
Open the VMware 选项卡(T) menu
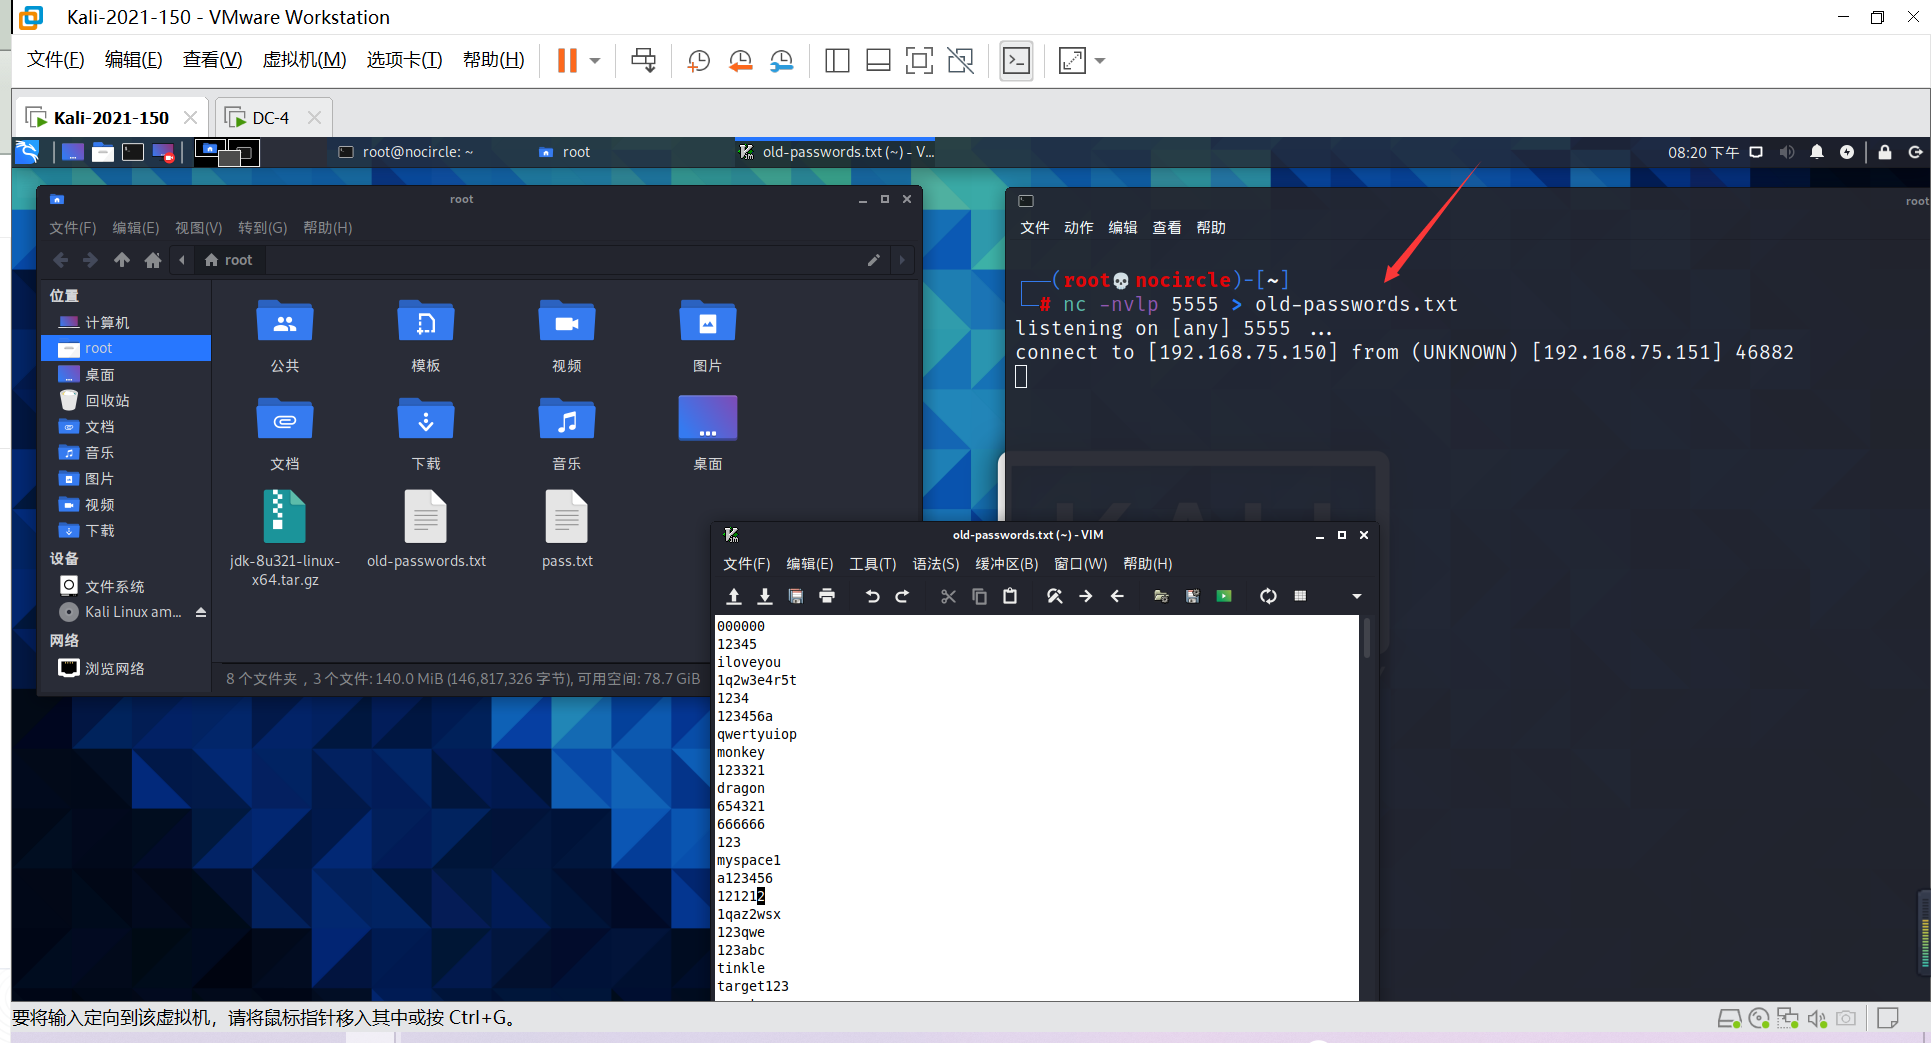click(x=404, y=60)
